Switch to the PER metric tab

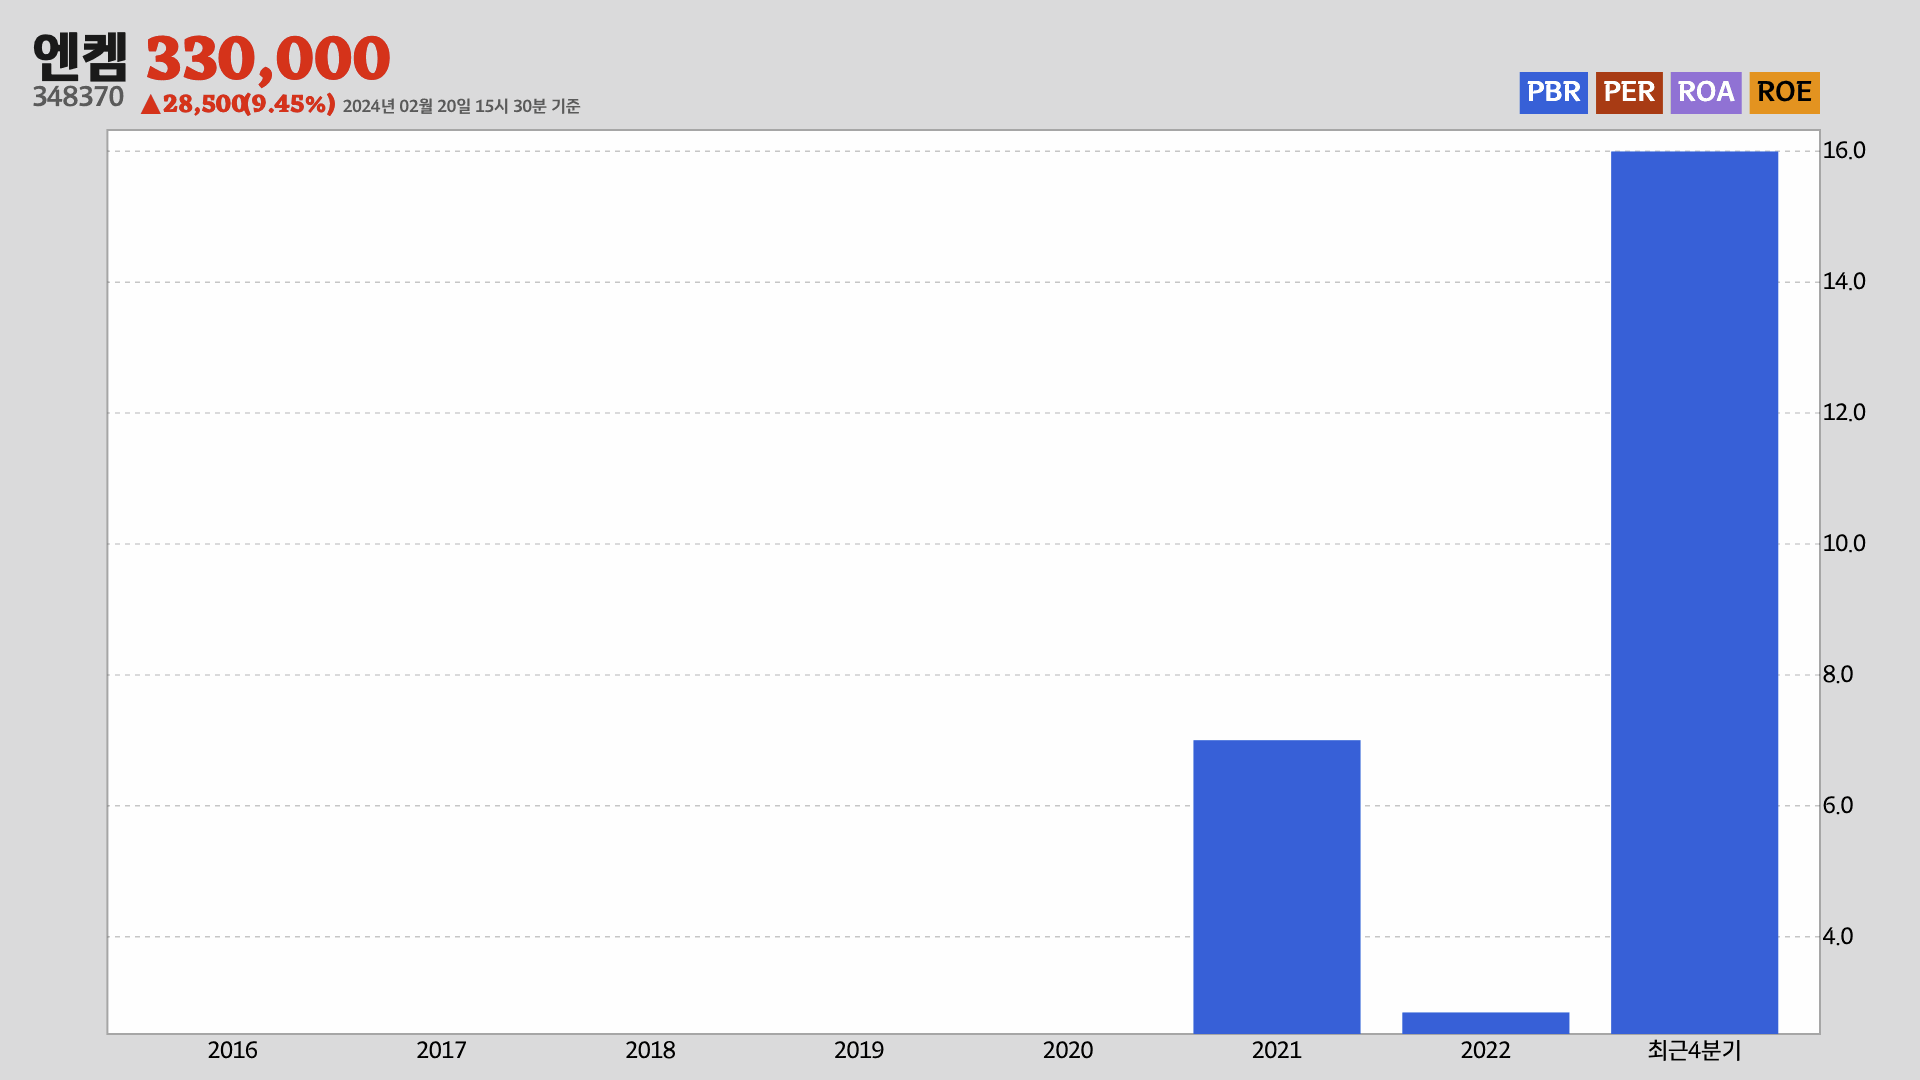[1629, 92]
